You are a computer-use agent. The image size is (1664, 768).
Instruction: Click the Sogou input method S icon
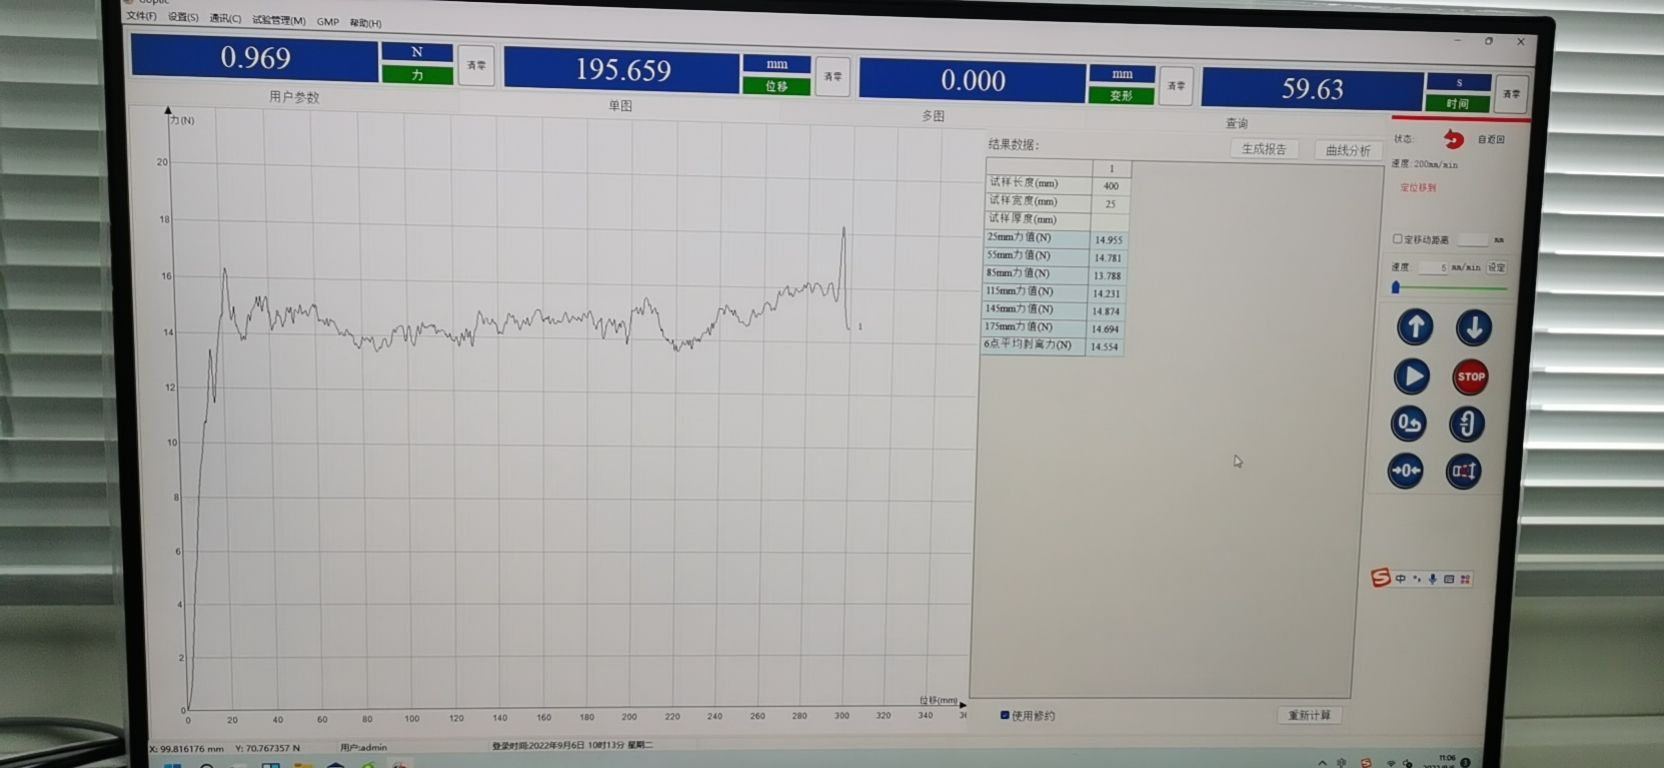point(1381,577)
